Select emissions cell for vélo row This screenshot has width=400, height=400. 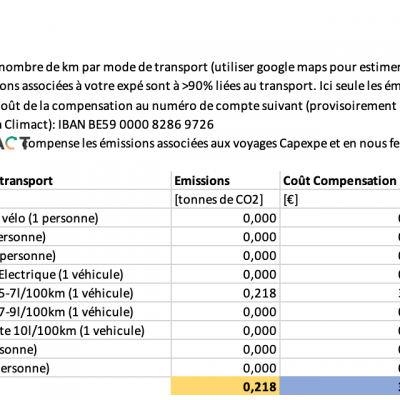point(226,218)
